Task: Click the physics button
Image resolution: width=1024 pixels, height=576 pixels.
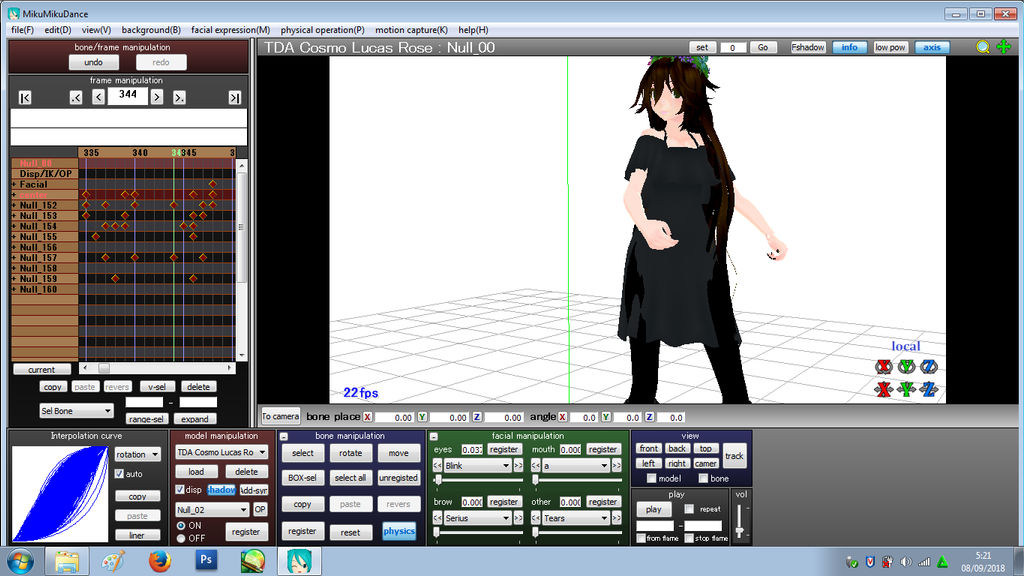Action: pos(399,531)
